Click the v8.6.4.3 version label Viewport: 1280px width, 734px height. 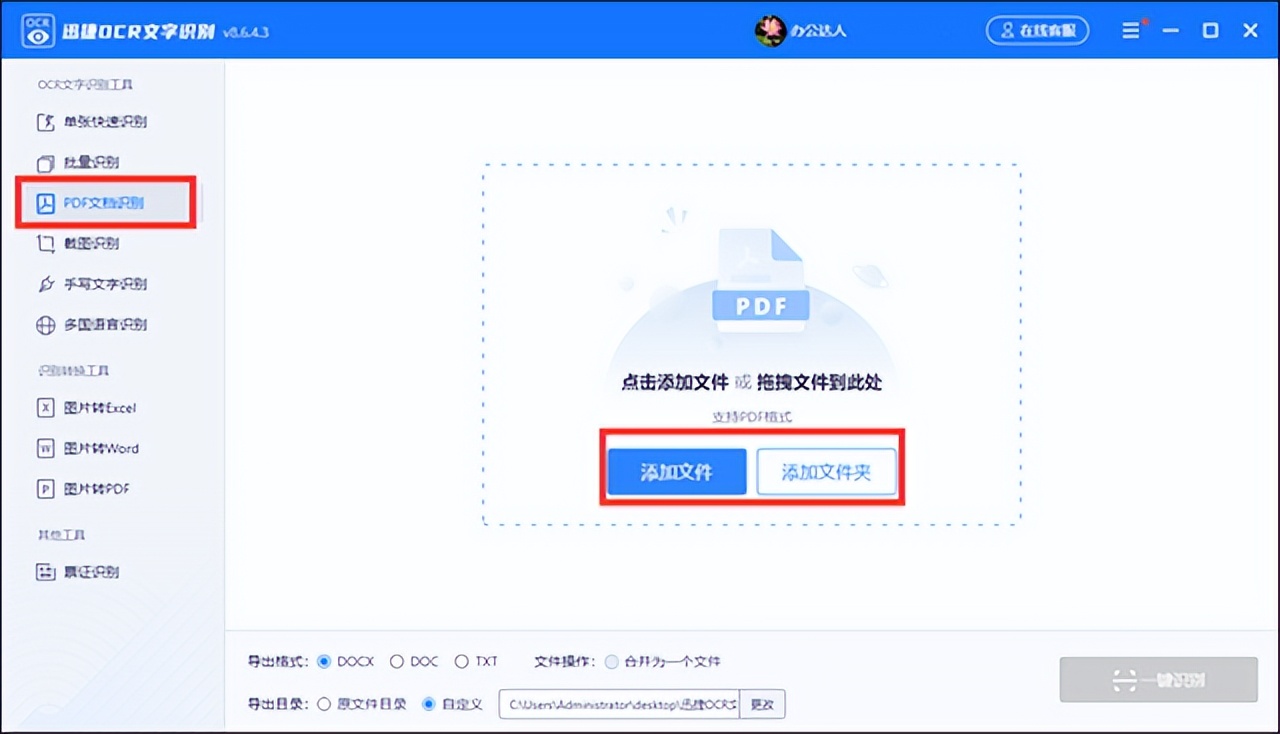(x=247, y=32)
